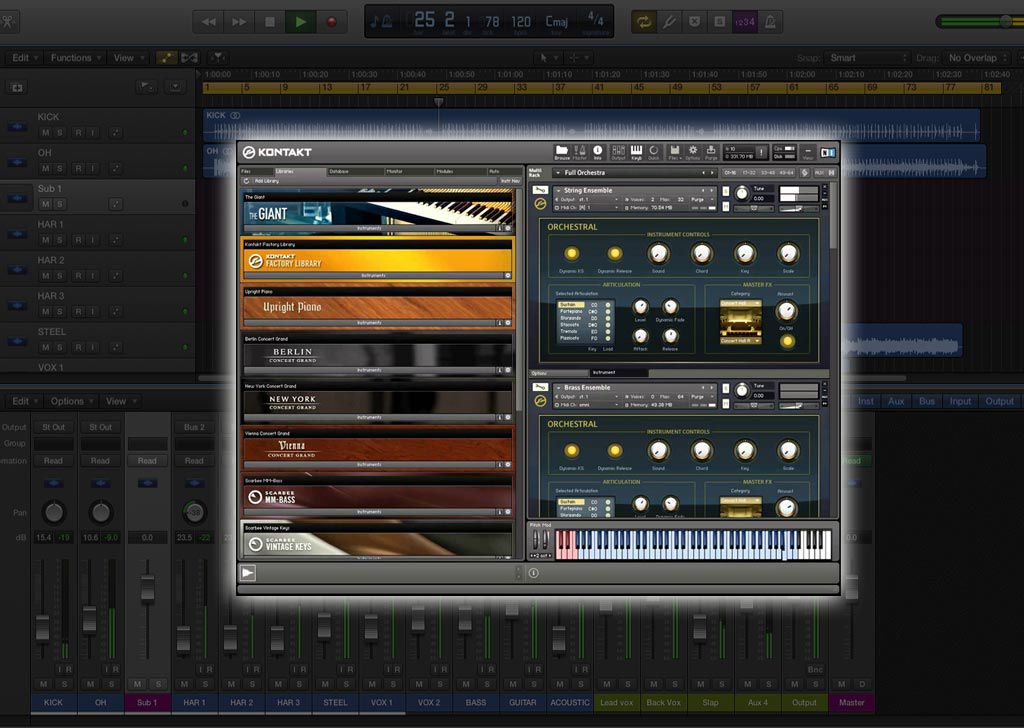This screenshot has height=728, width=1024.
Task: Toggle the yellow Cycle loop button
Action: point(645,21)
